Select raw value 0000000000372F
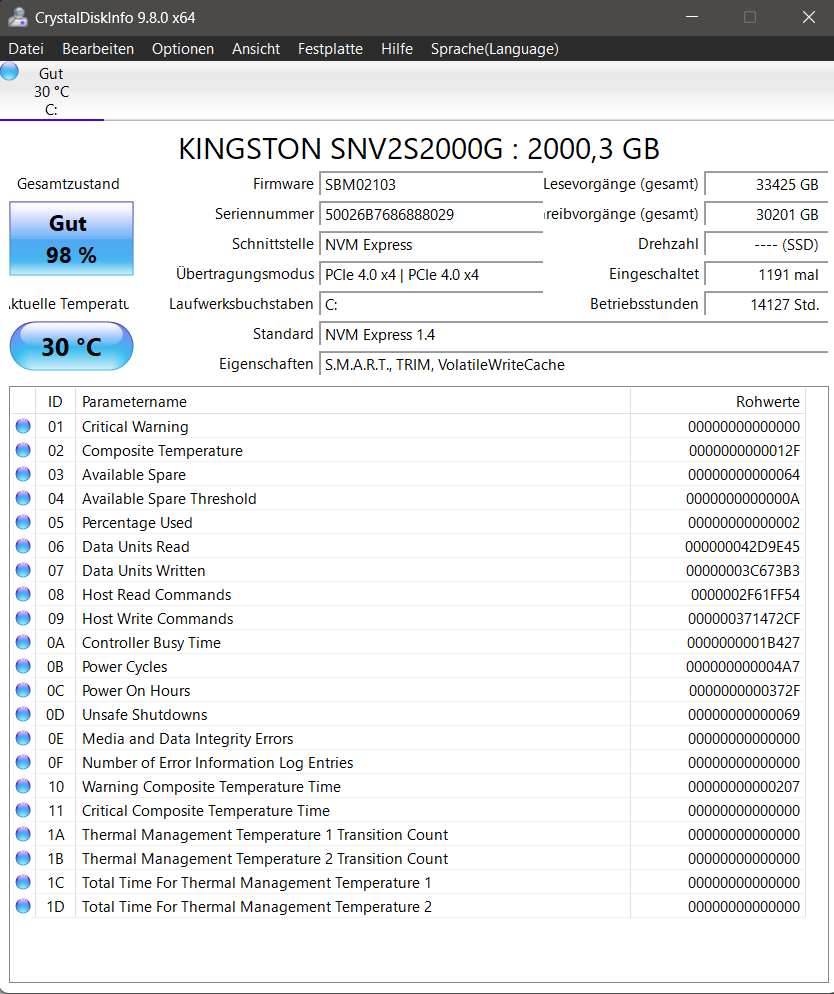The width and height of the screenshot is (834, 994). click(744, 691)
